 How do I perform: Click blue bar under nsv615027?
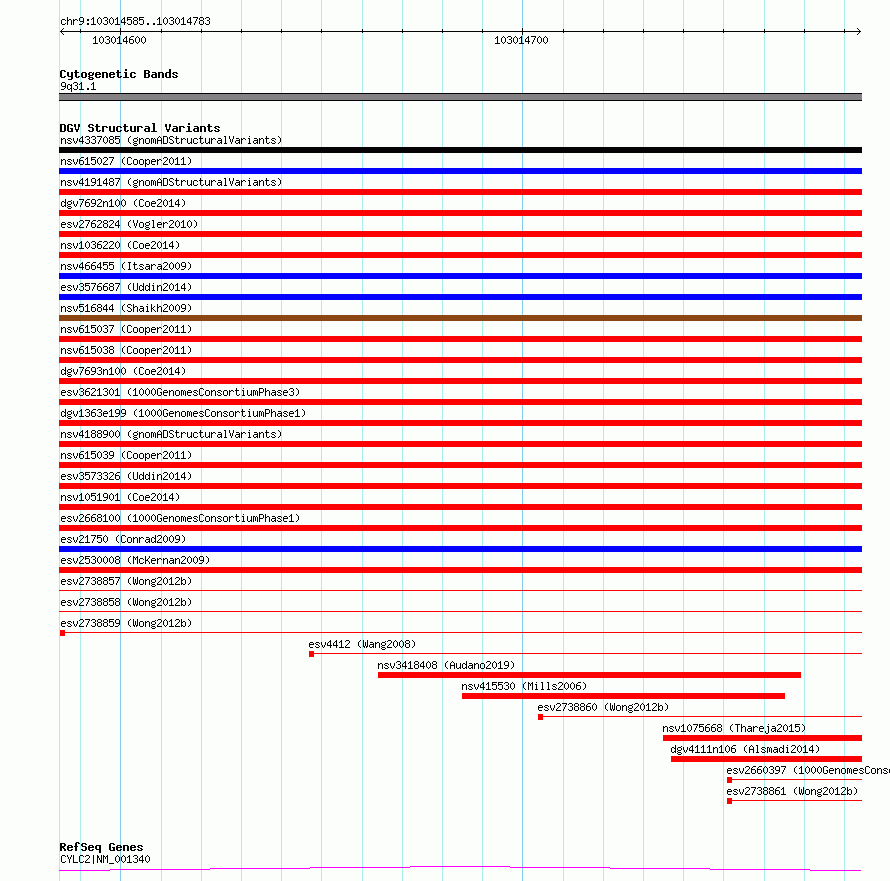point(460,171)
